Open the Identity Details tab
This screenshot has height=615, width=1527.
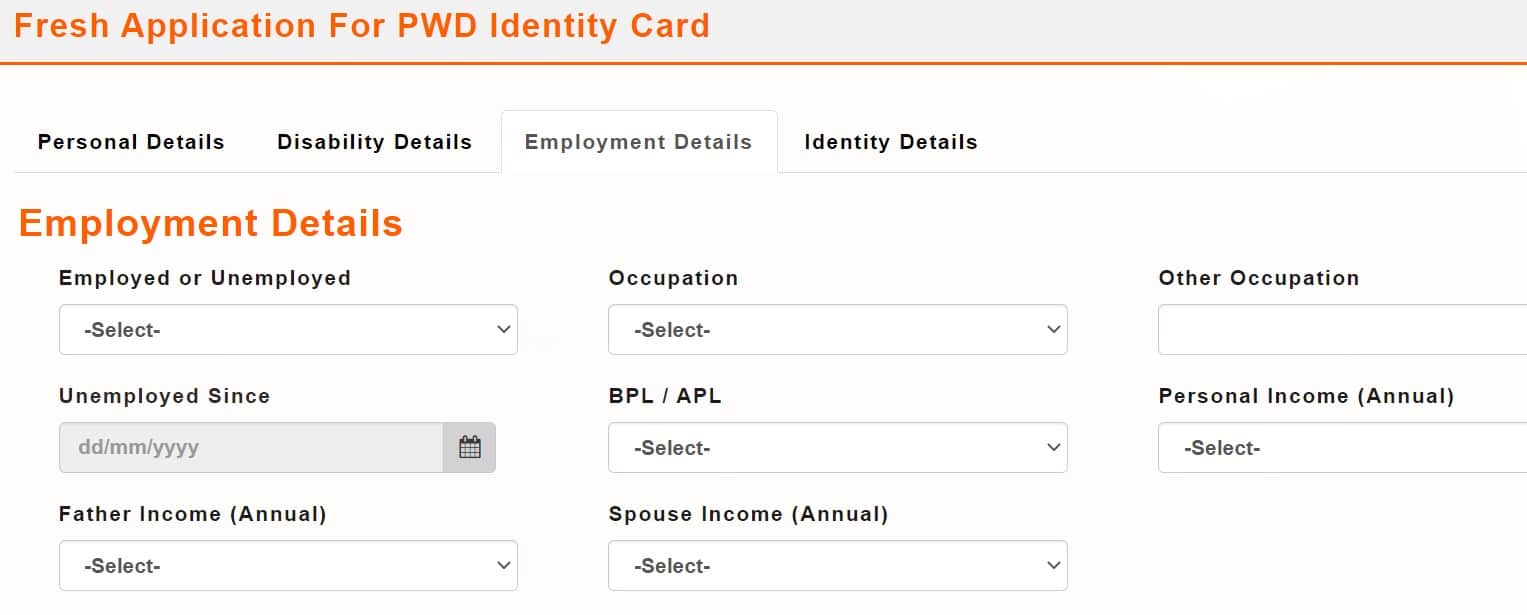pyautogui.click(x=889, y=141)
